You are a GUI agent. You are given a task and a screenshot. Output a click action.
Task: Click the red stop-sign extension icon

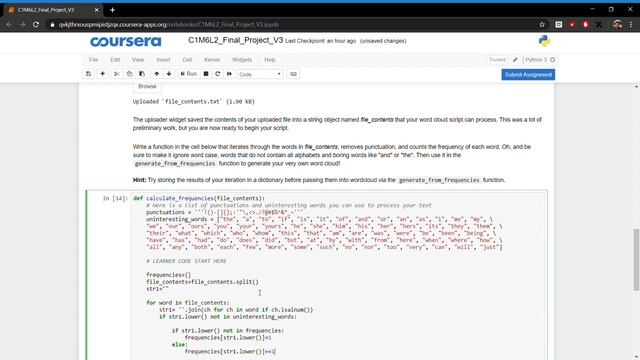585,24
